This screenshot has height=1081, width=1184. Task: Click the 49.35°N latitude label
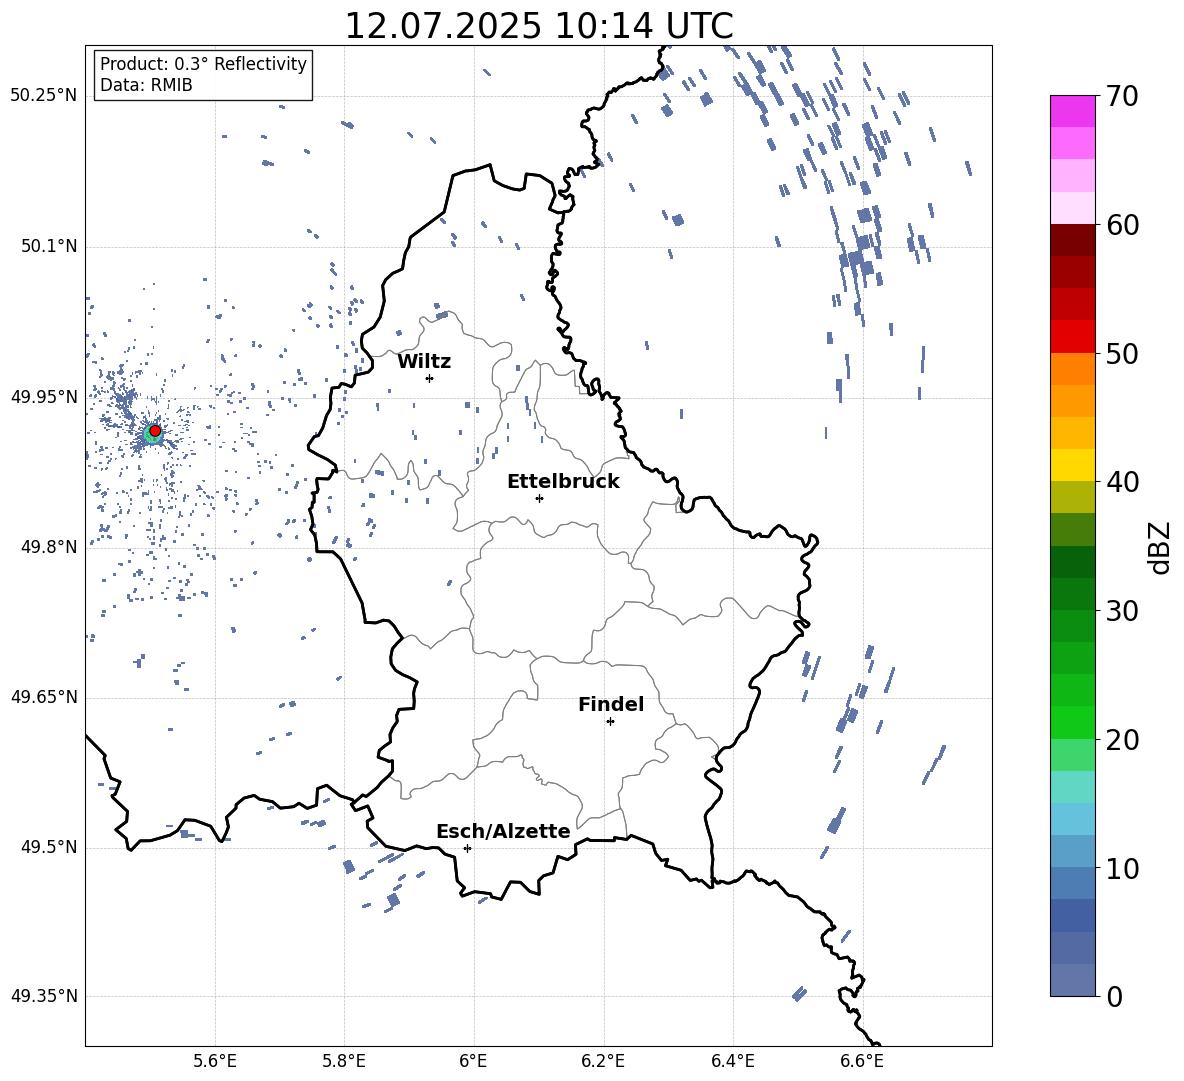(44, 996)
